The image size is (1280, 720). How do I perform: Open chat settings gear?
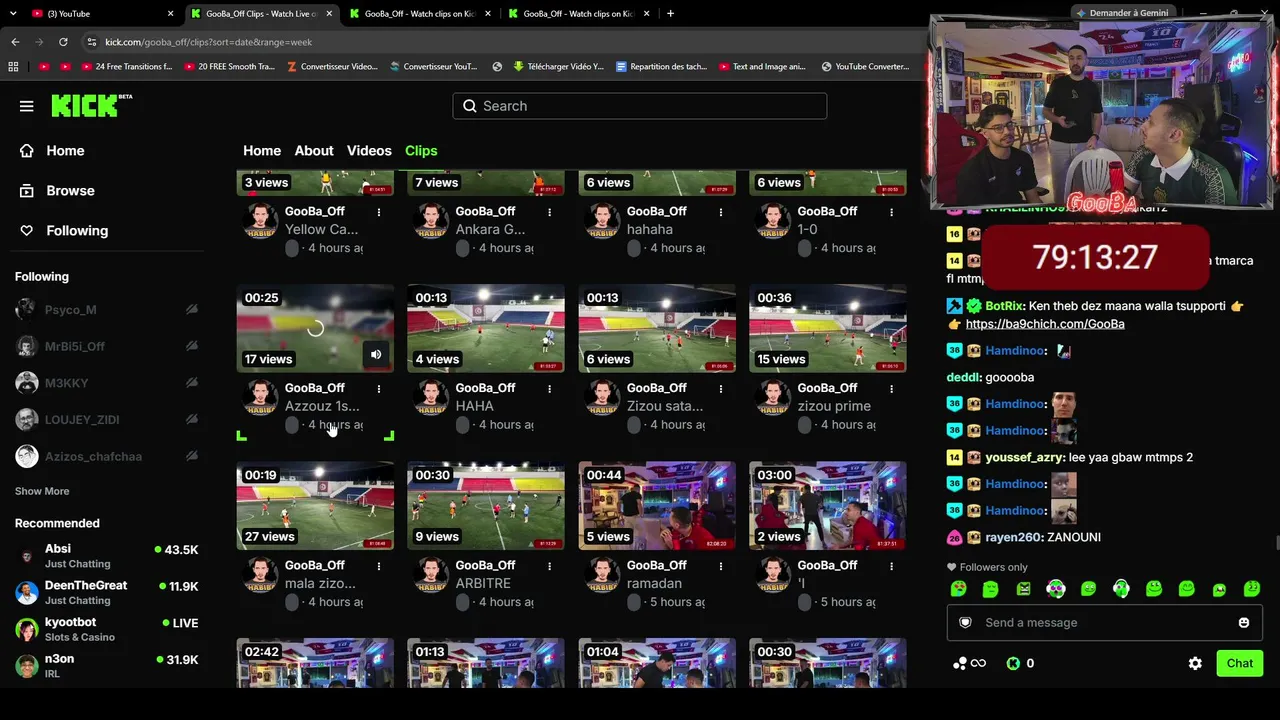click(x=1195, y=663)
